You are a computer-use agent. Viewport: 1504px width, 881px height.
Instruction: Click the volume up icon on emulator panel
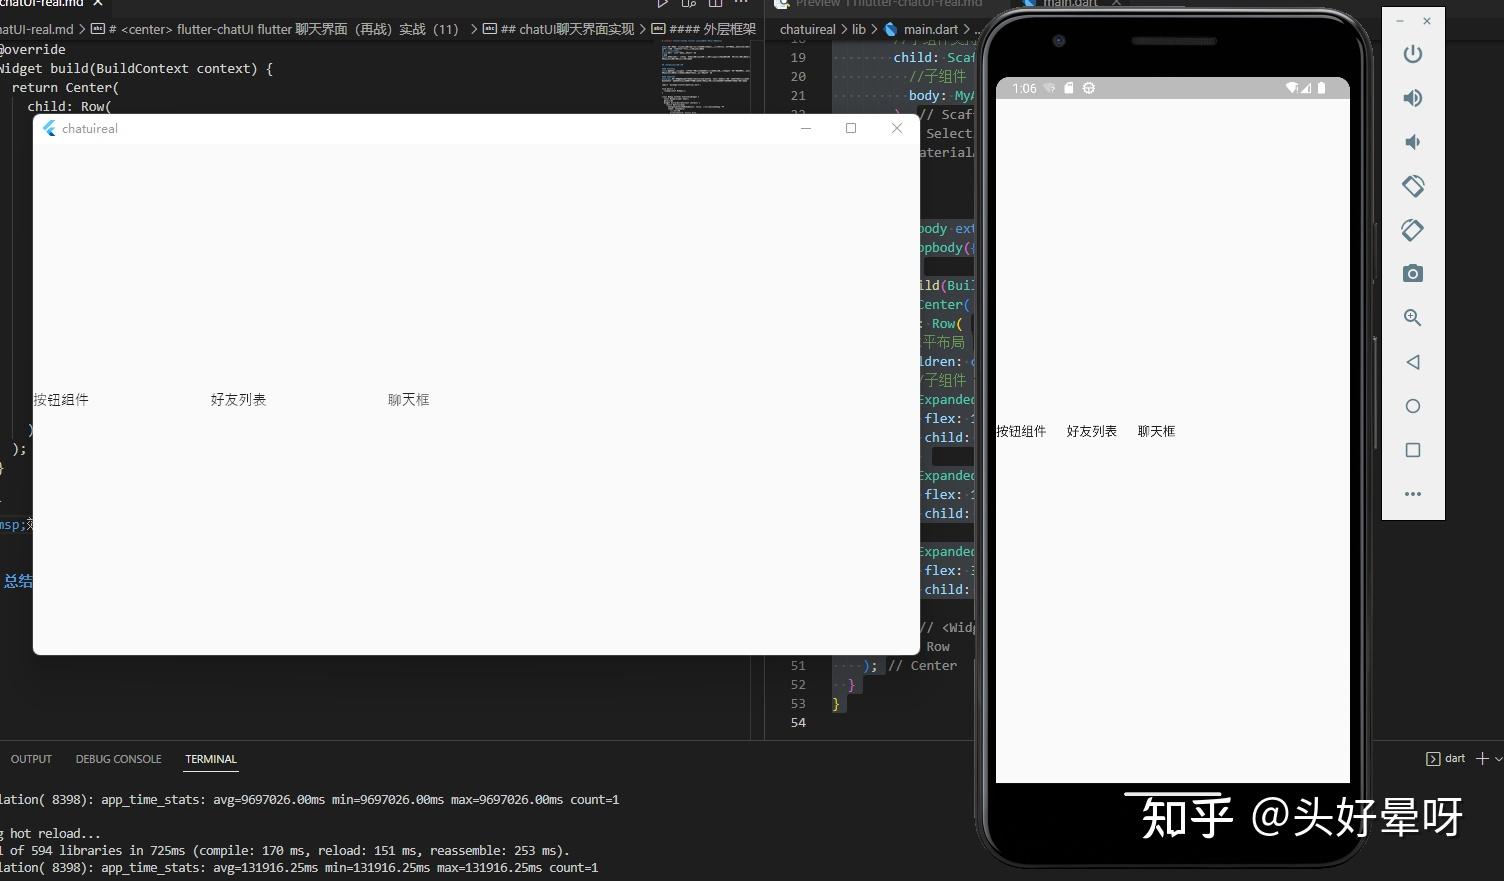tap(1412, 97)
